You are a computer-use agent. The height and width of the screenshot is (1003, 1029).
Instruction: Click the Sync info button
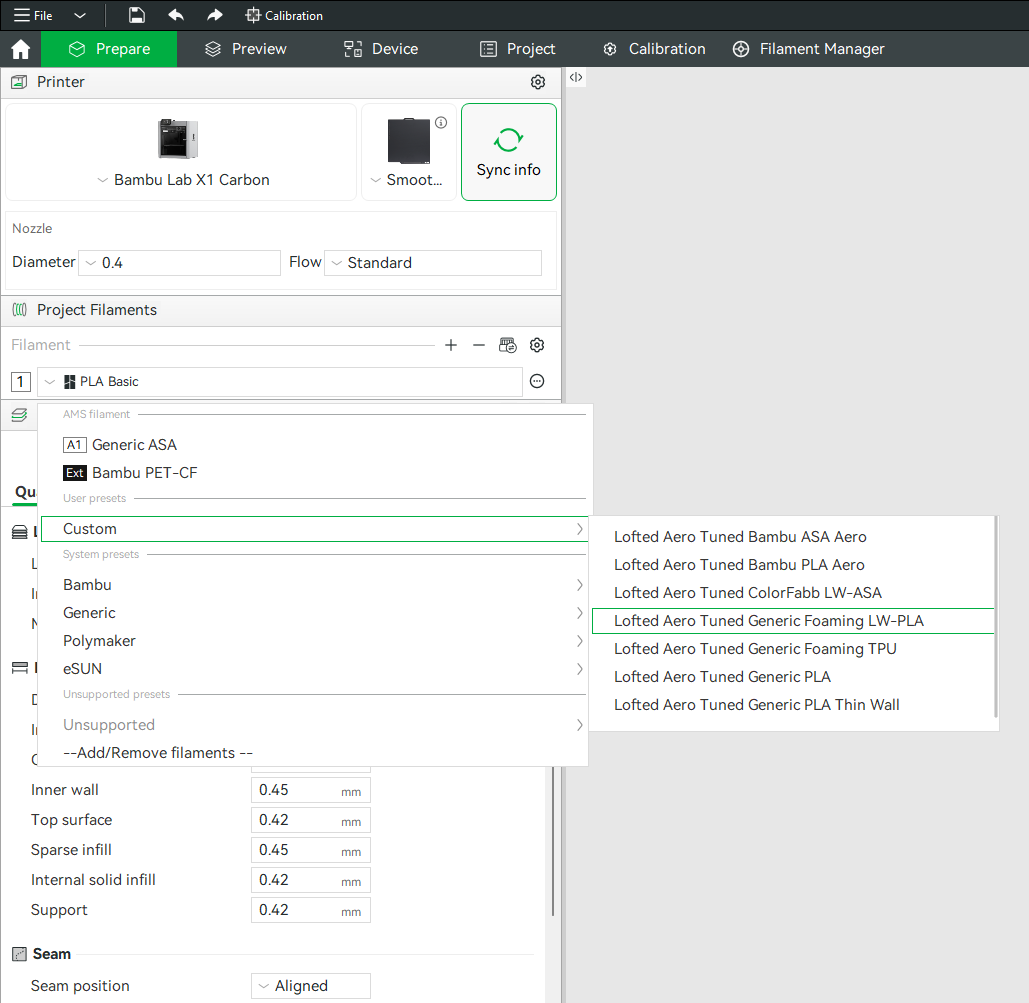coord(509,152)
